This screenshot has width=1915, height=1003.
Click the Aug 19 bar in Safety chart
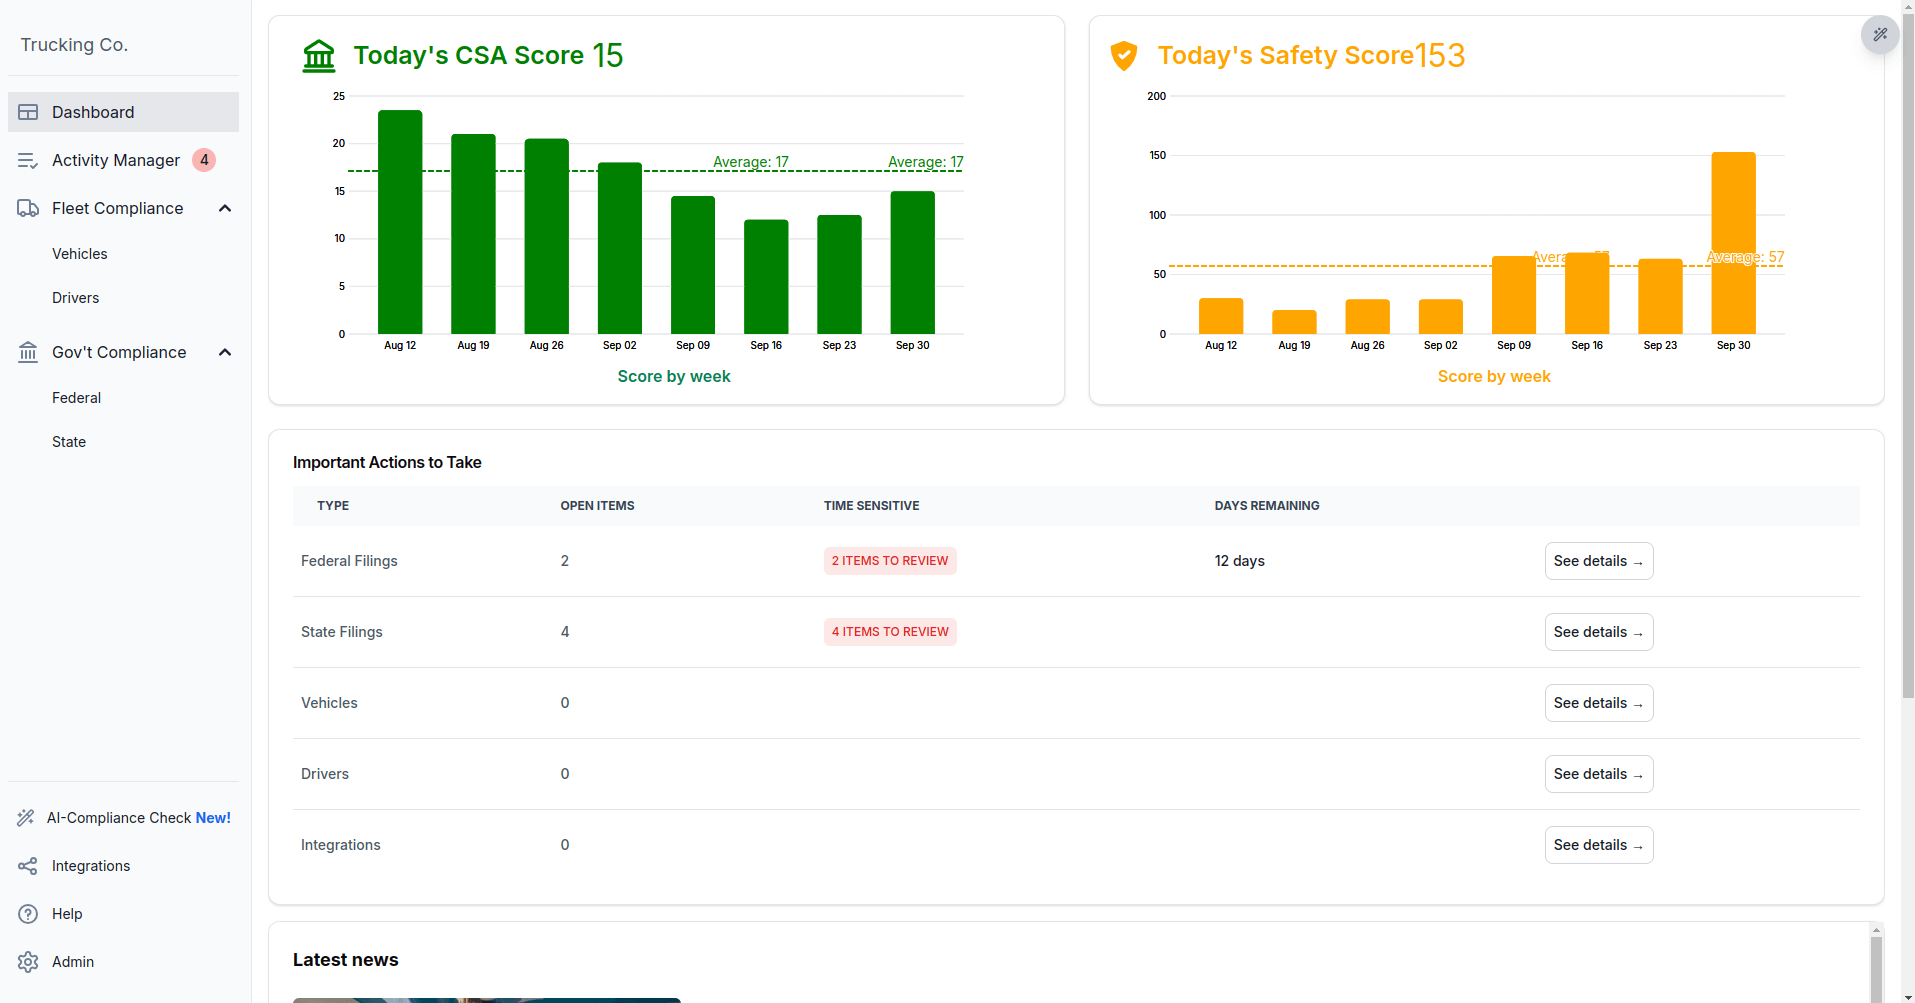(x=1294, y=322)
